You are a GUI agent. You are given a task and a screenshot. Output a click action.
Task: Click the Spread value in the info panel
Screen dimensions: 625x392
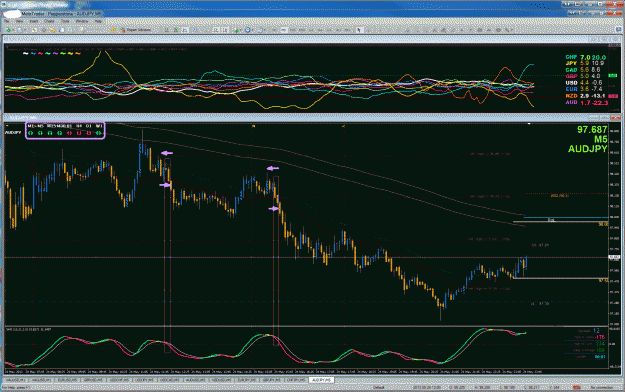(x=596, y=331)
